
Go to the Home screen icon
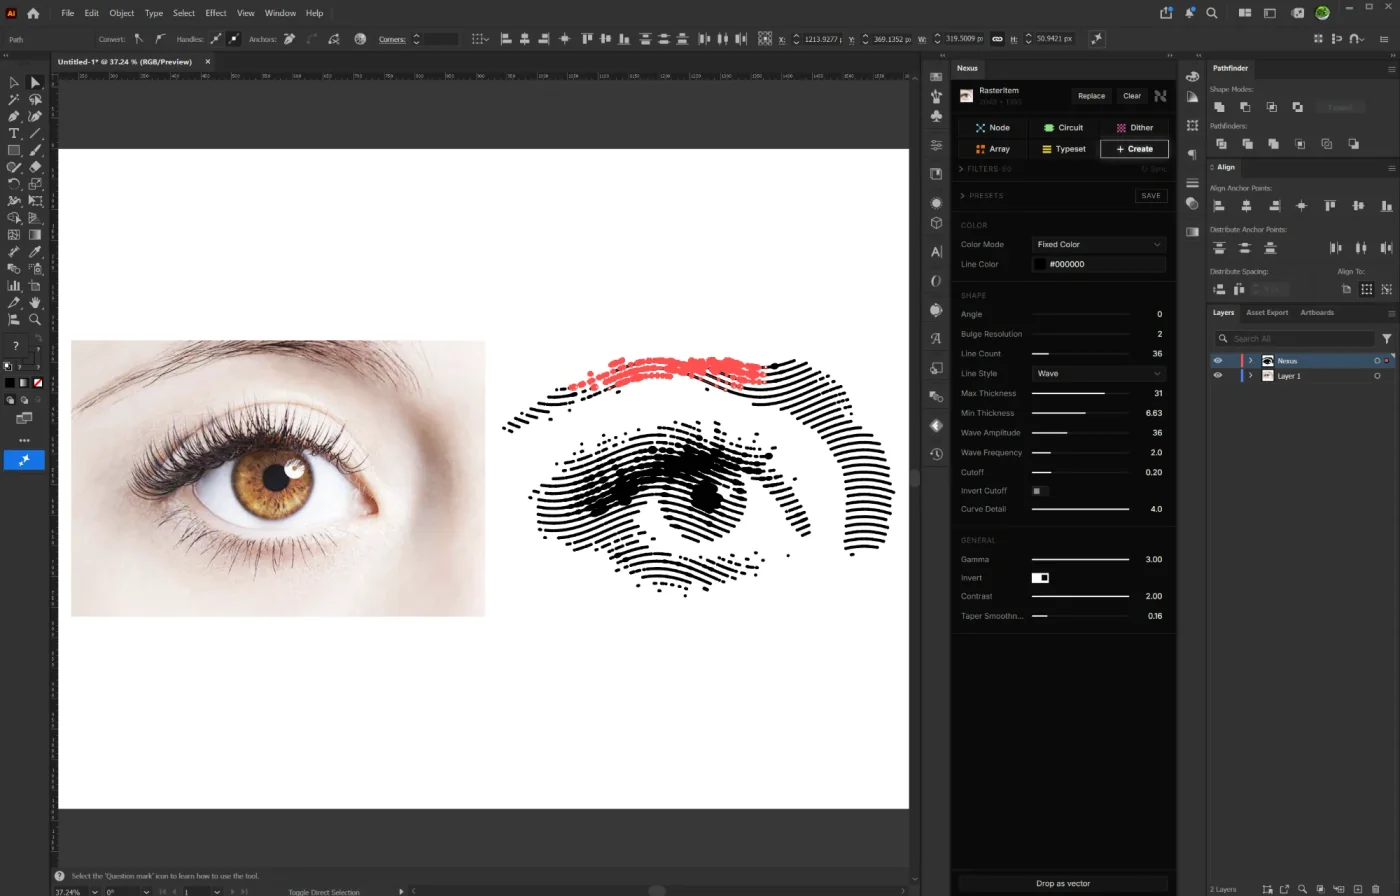(33, 13)
